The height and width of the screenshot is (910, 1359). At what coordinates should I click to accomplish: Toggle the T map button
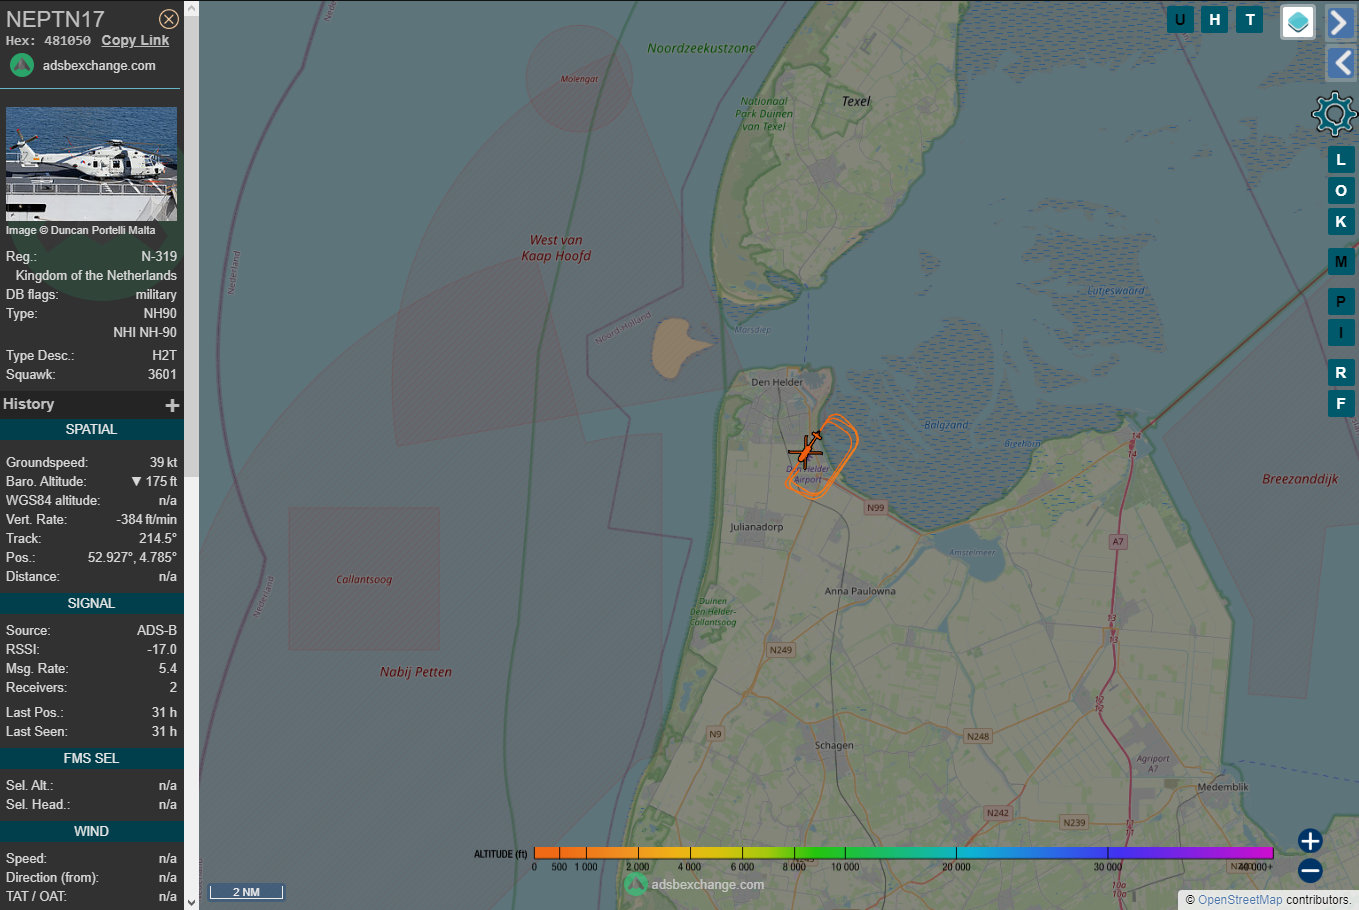[1250, 19]
